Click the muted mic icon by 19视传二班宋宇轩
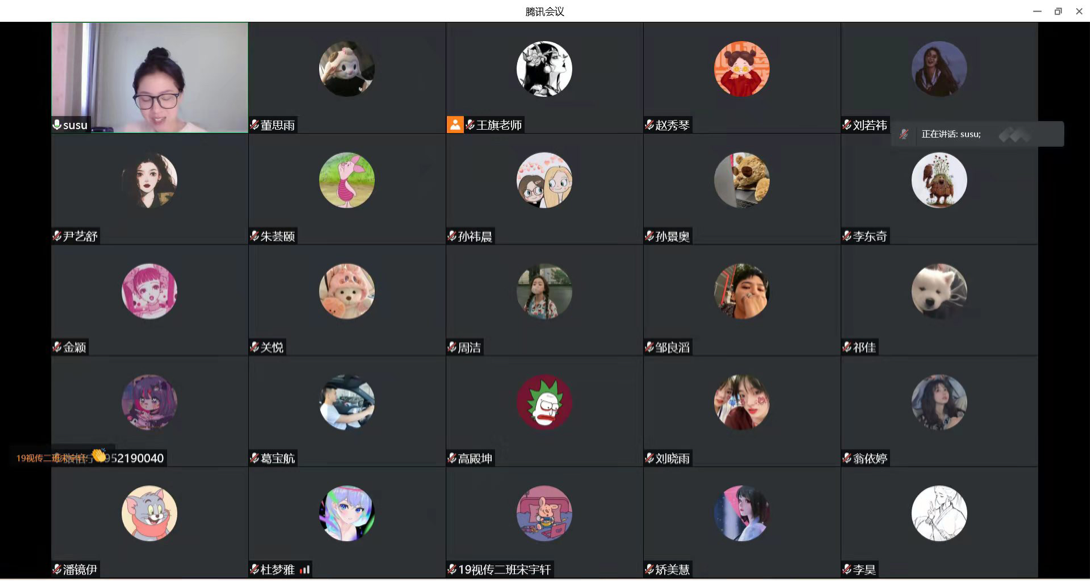This screenshot has height=581, width=1090. [452, 570]
